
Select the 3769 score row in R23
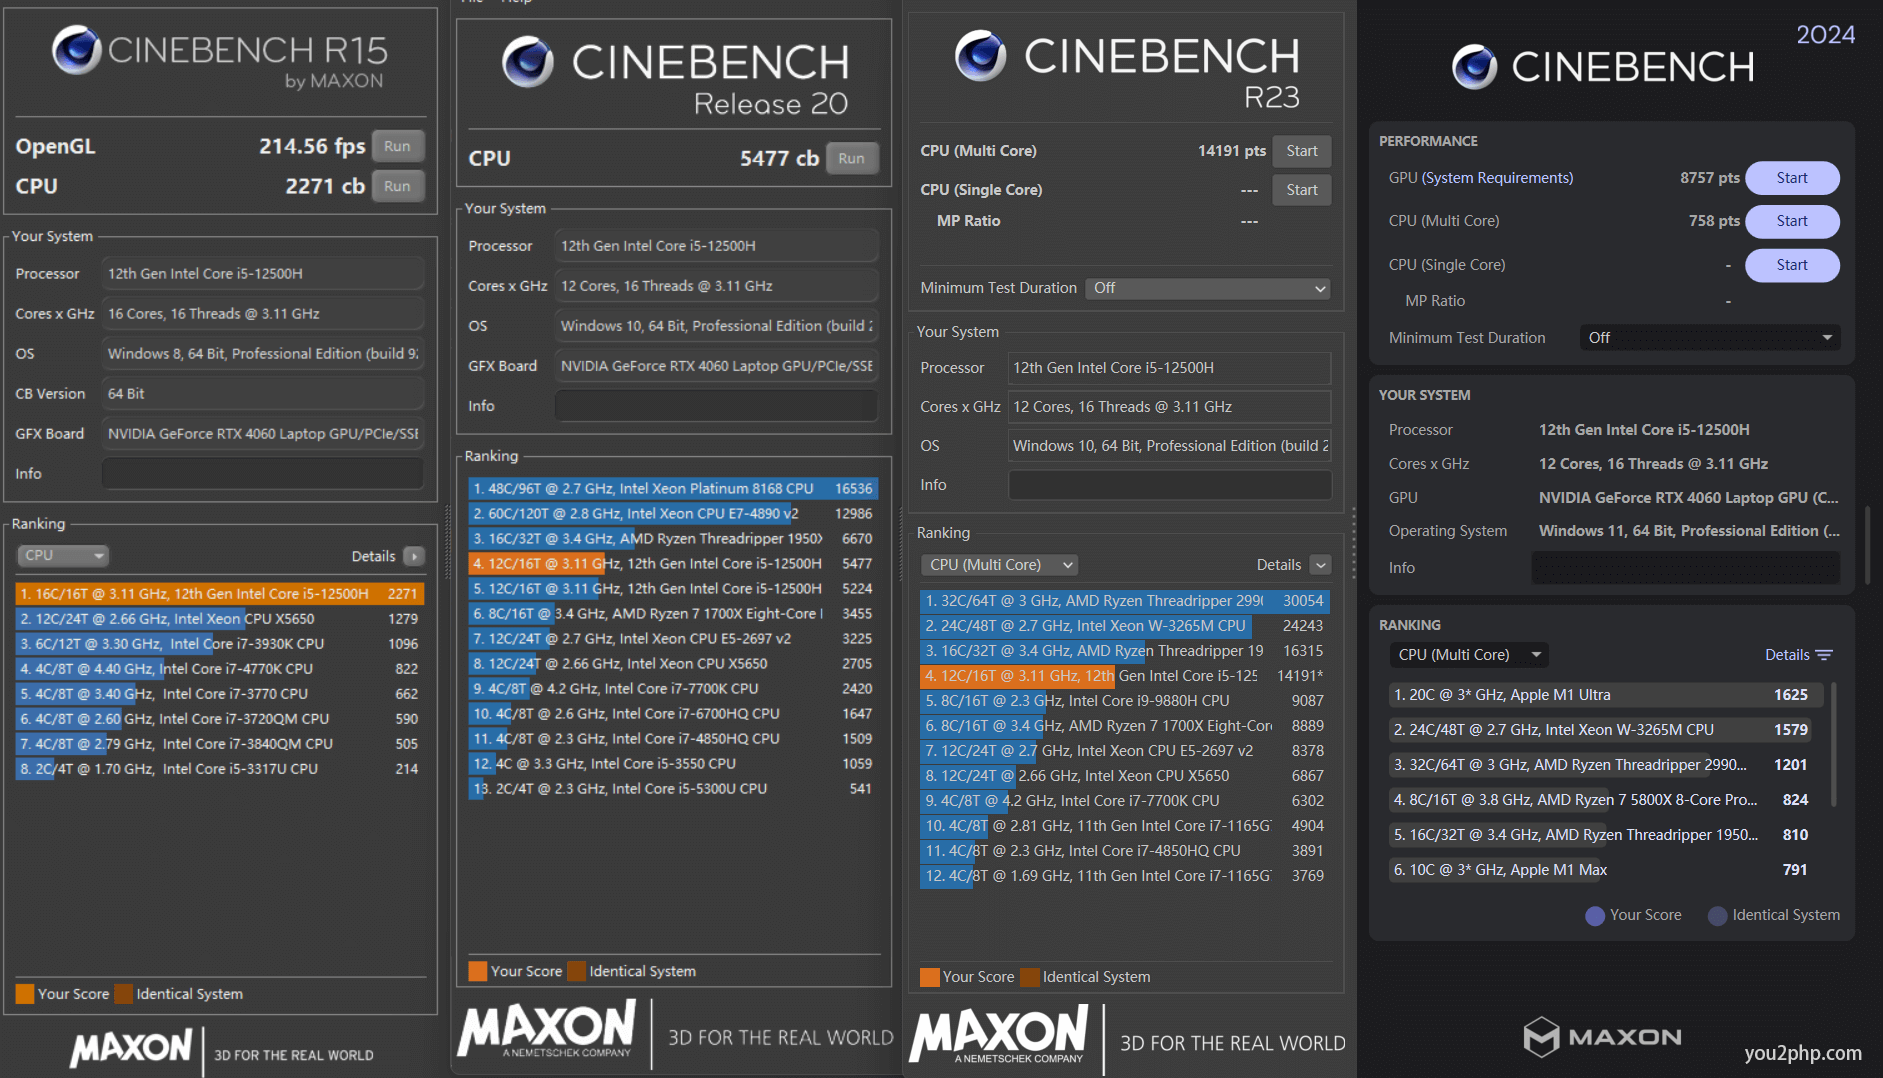pos(1125,876)
